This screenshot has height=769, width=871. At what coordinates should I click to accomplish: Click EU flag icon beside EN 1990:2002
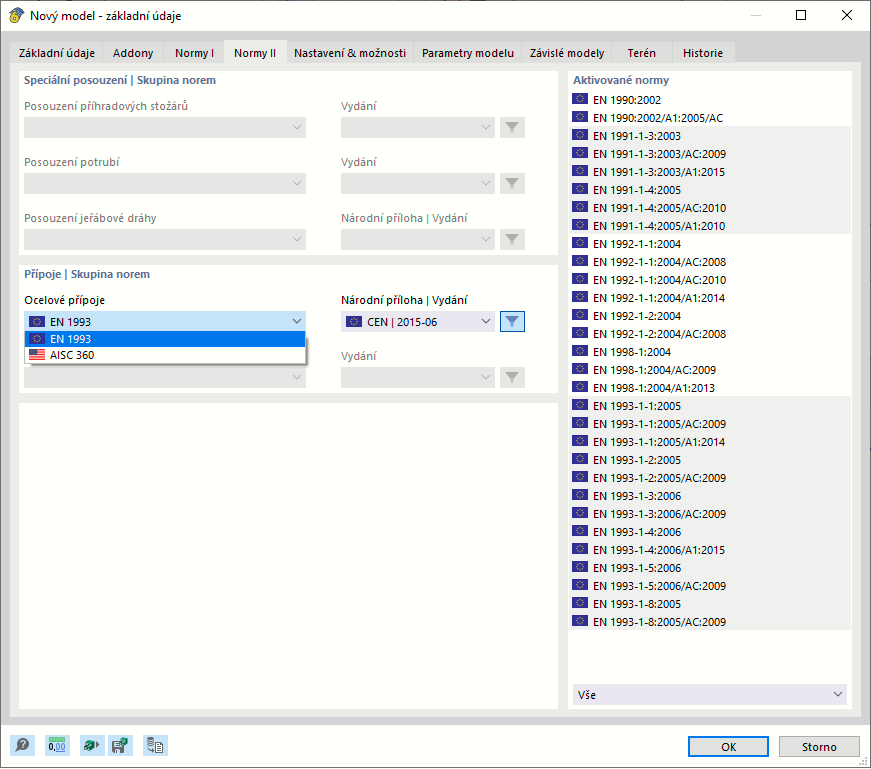click(580, 99)
